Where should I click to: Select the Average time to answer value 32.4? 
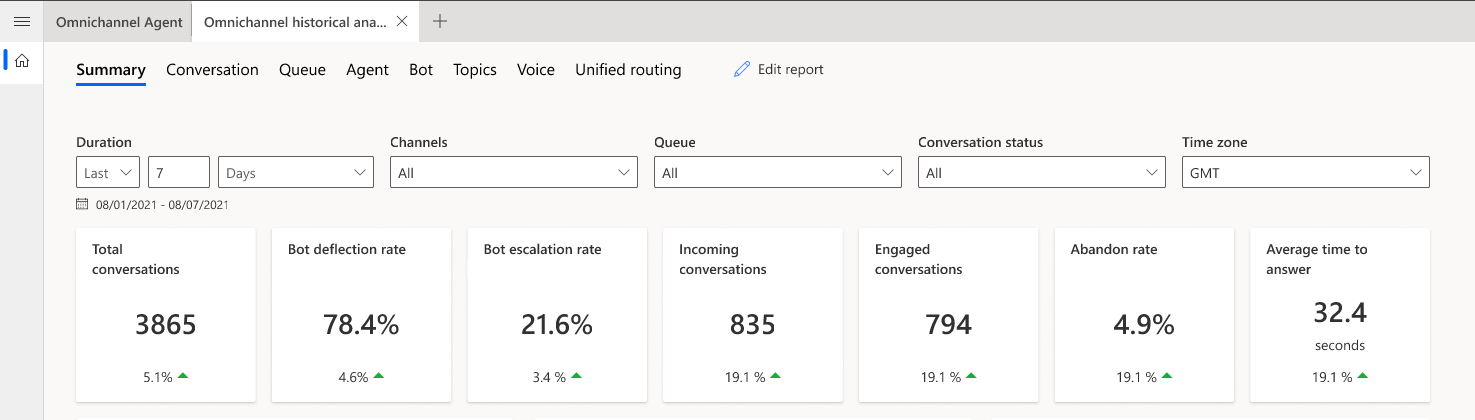[1340, 313]
